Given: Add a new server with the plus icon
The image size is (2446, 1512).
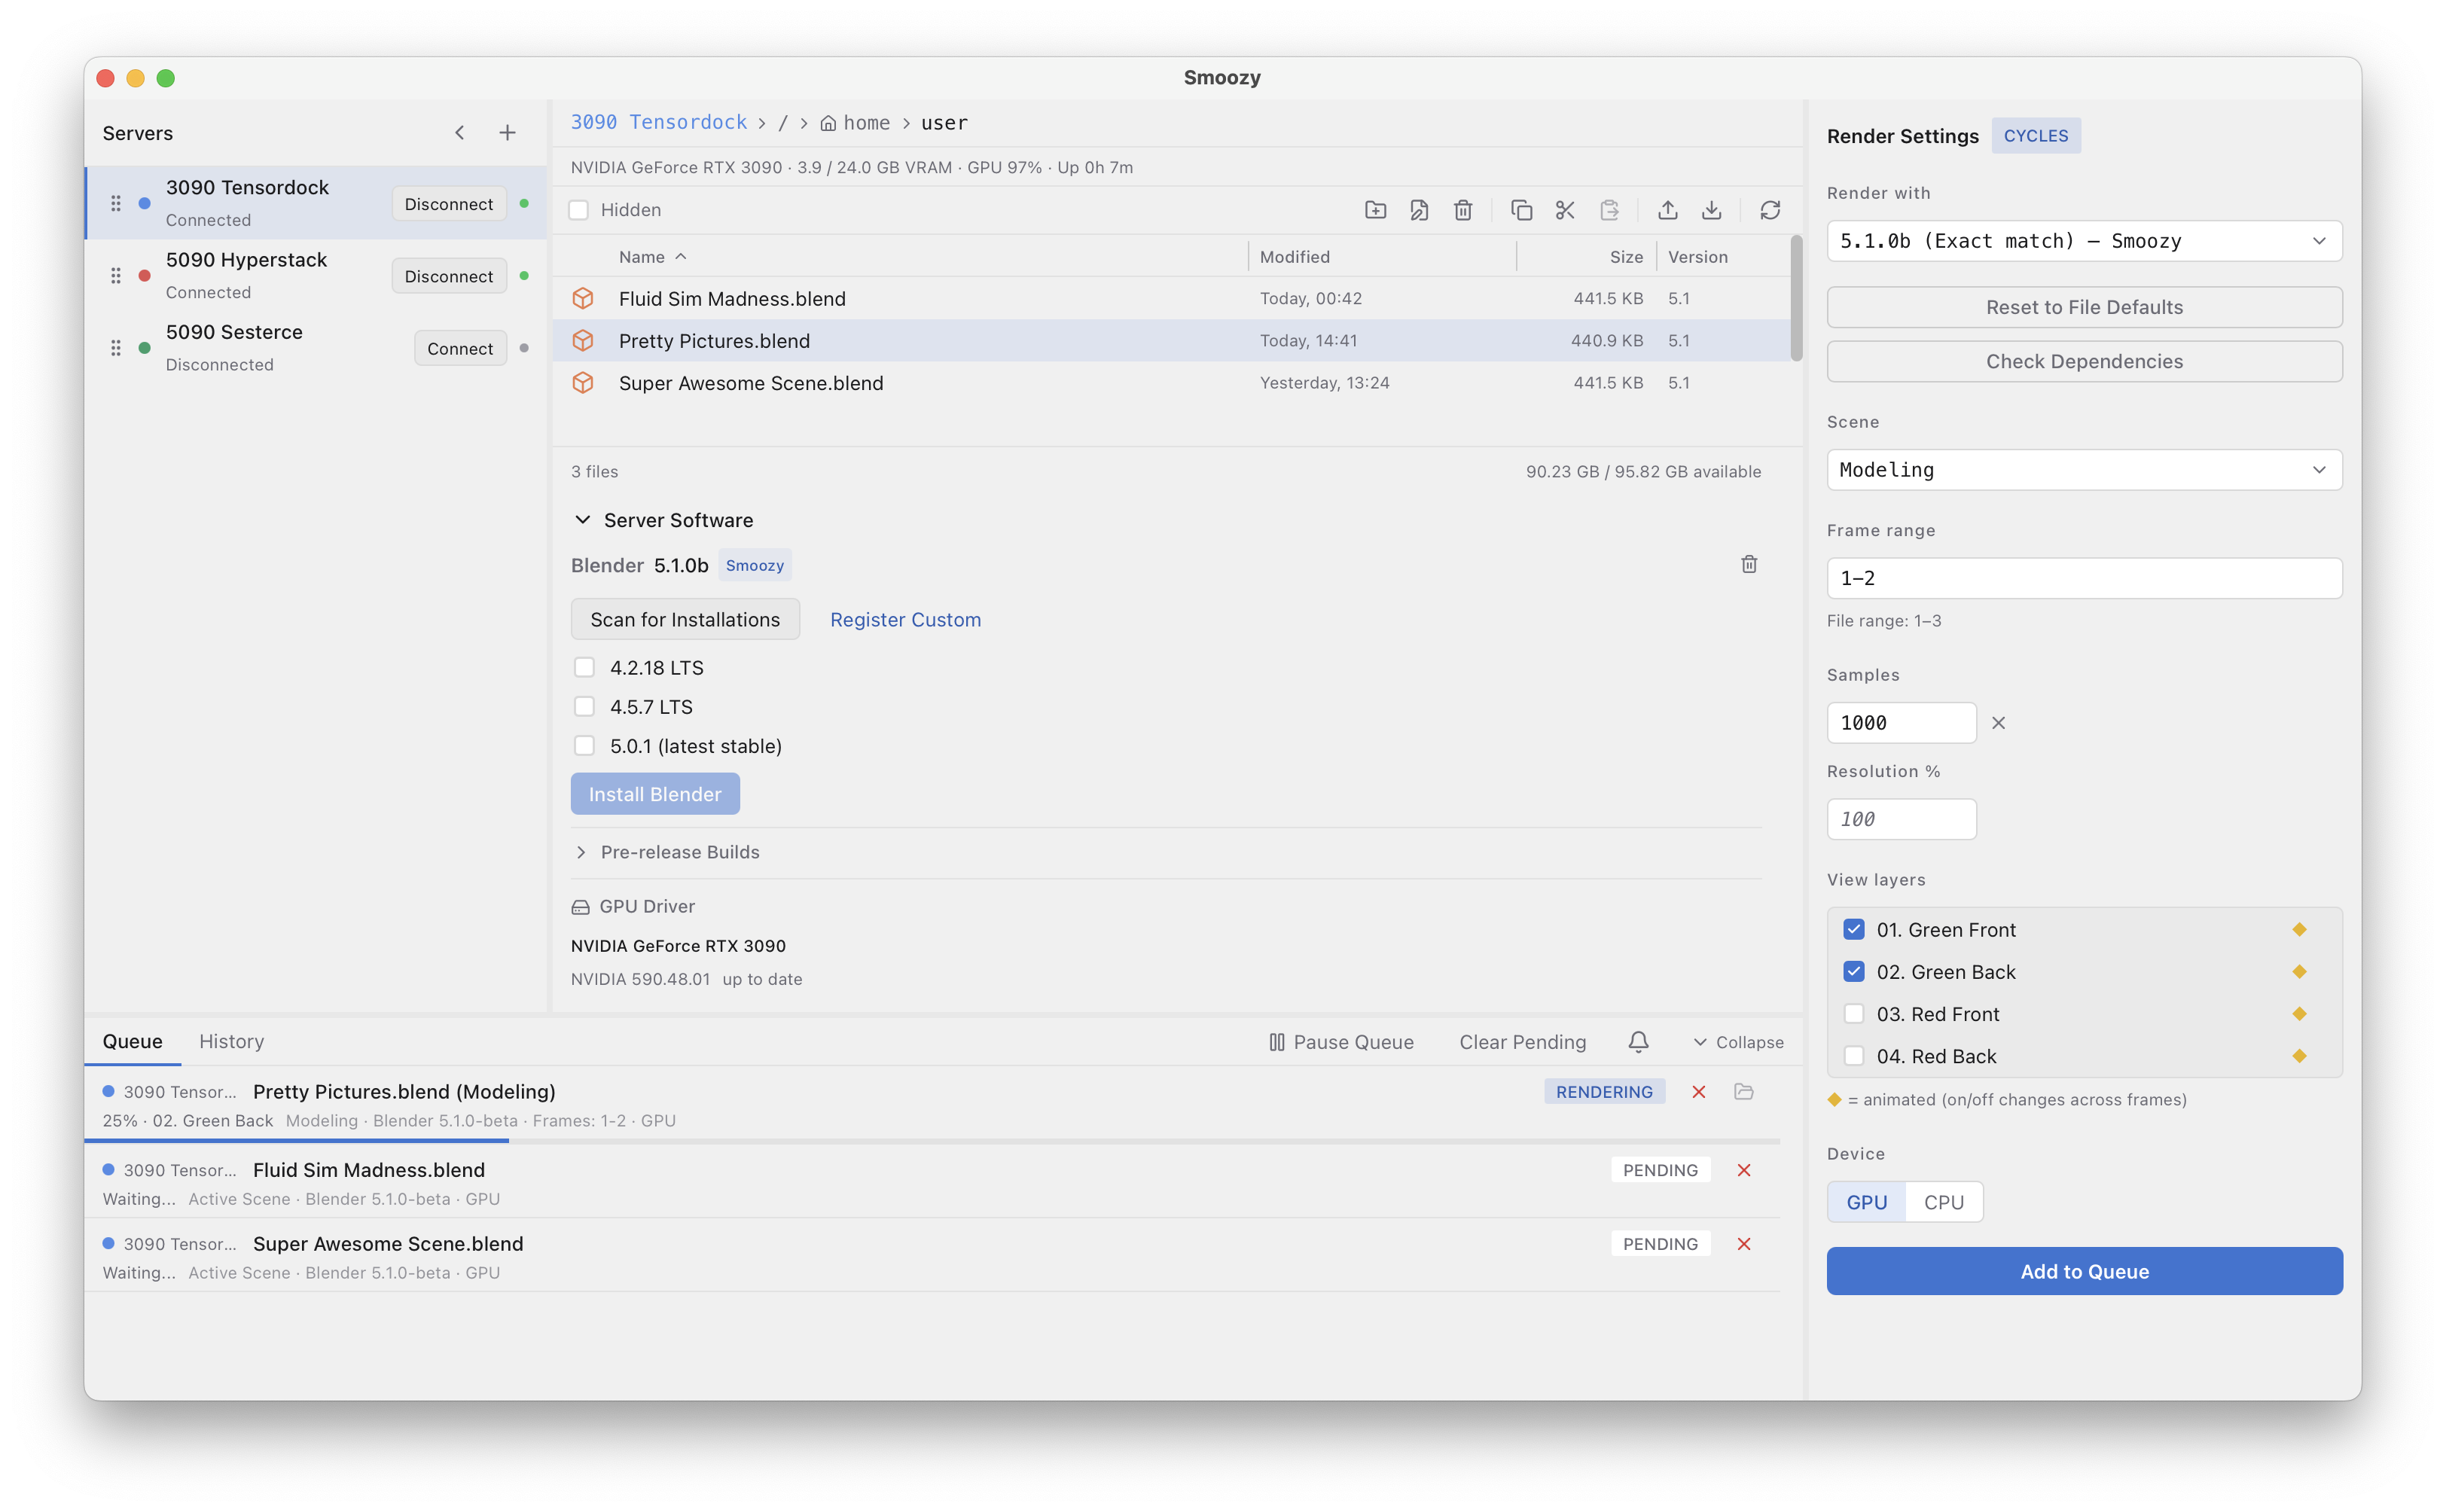Looking at the screenshot, I should pyautogui.click(x=508, y=133).
